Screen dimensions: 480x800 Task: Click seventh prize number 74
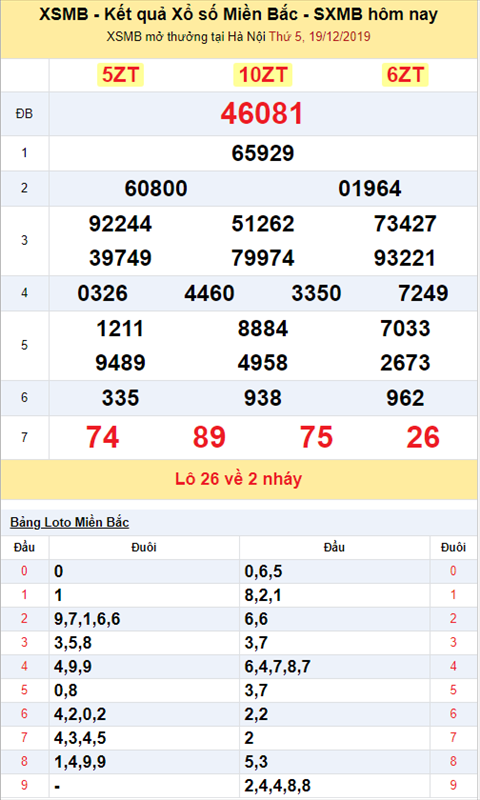click(103, 437)
